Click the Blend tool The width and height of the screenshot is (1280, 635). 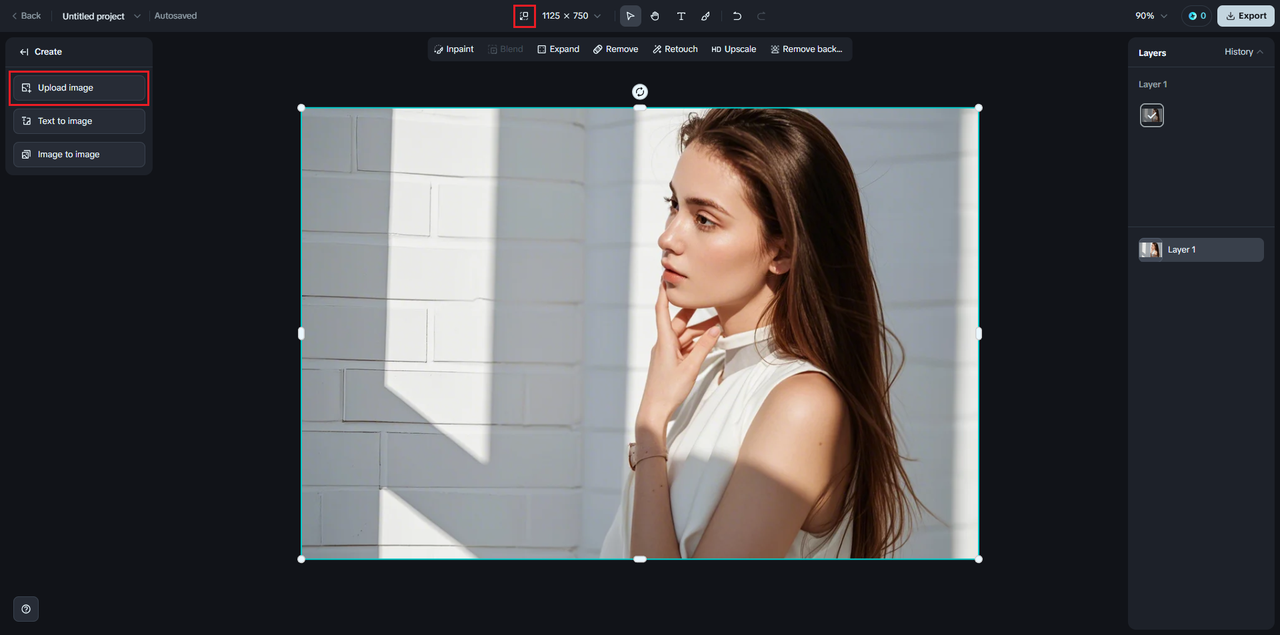click(x=505, y=49)
